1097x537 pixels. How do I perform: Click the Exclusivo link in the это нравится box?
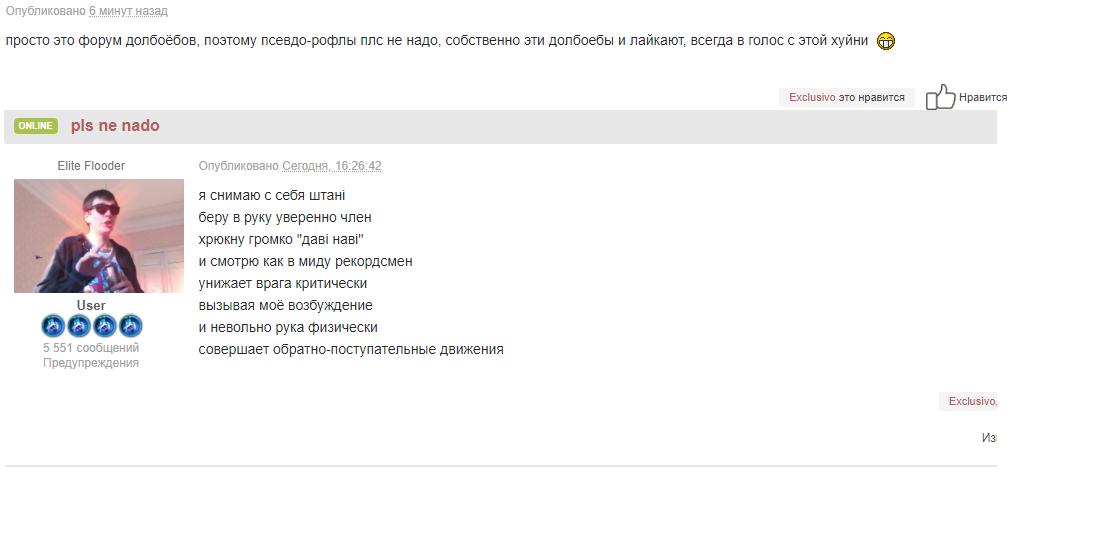(x=812, y=98)
